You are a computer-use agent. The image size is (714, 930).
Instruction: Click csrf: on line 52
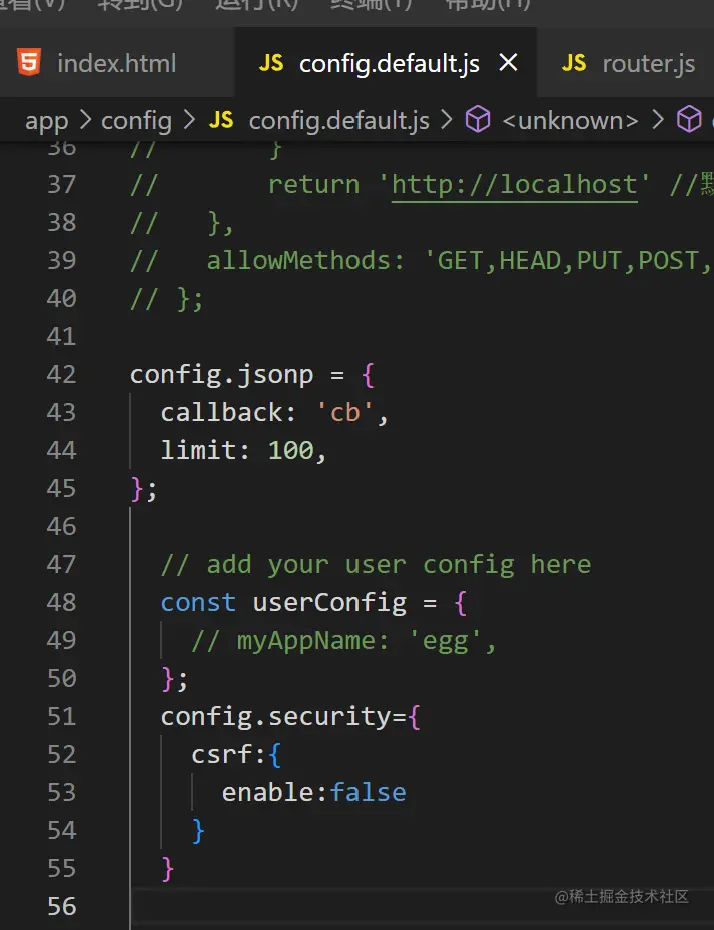pyautogui.click(x=228, y=755)
